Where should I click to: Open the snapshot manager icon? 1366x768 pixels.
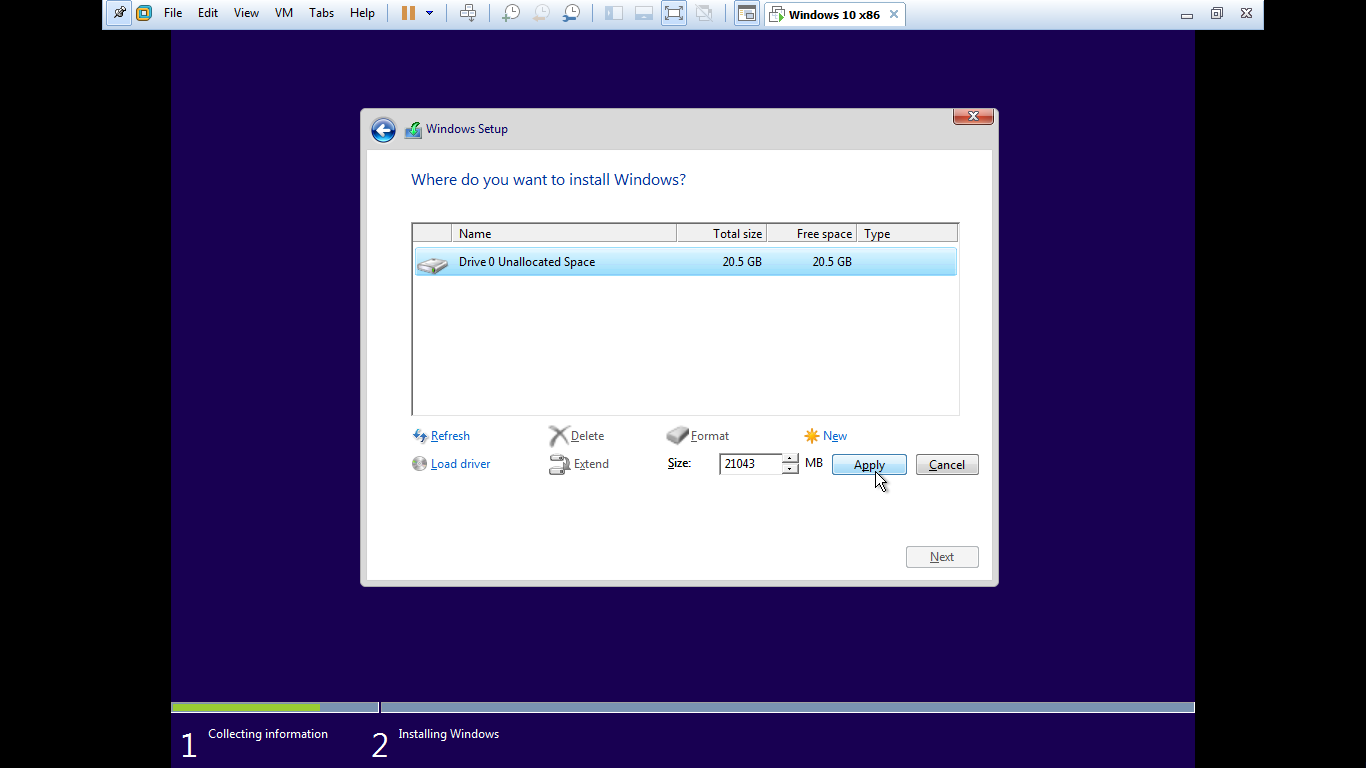[x=571, y=13]
